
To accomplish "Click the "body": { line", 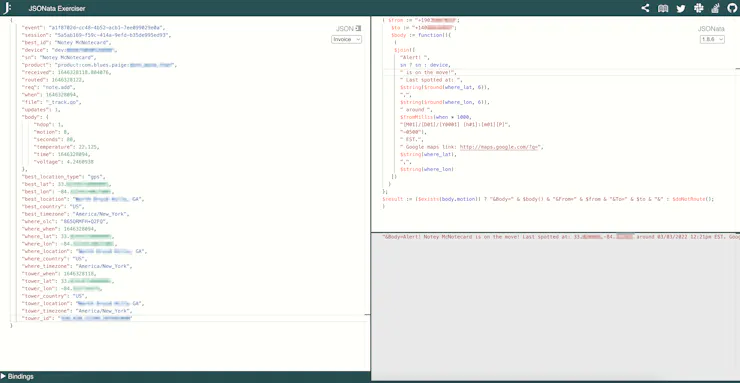I will [x=35, y=117].
